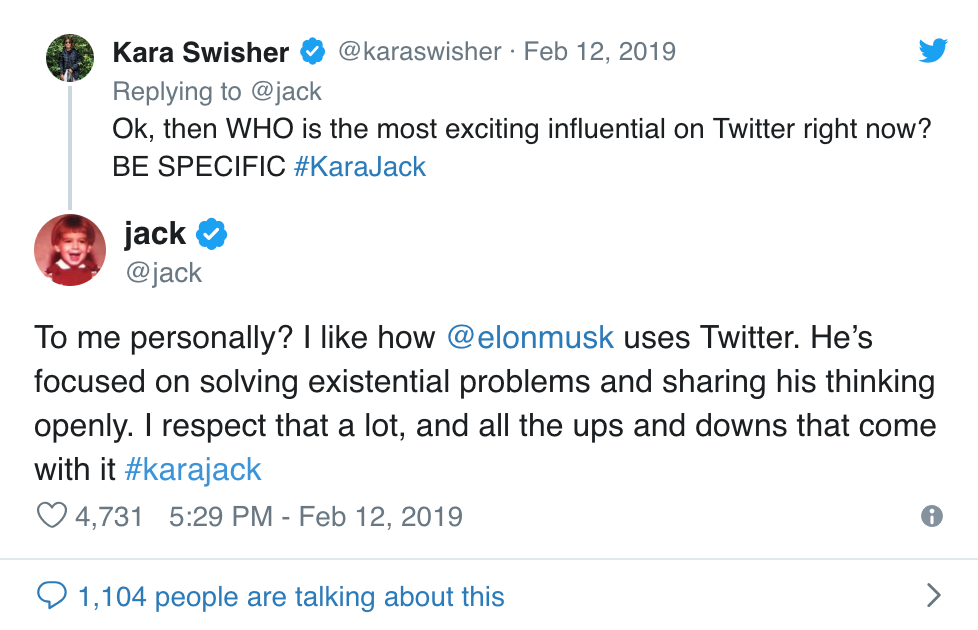Click the speech bubble reply icon

tap(50, 597)
